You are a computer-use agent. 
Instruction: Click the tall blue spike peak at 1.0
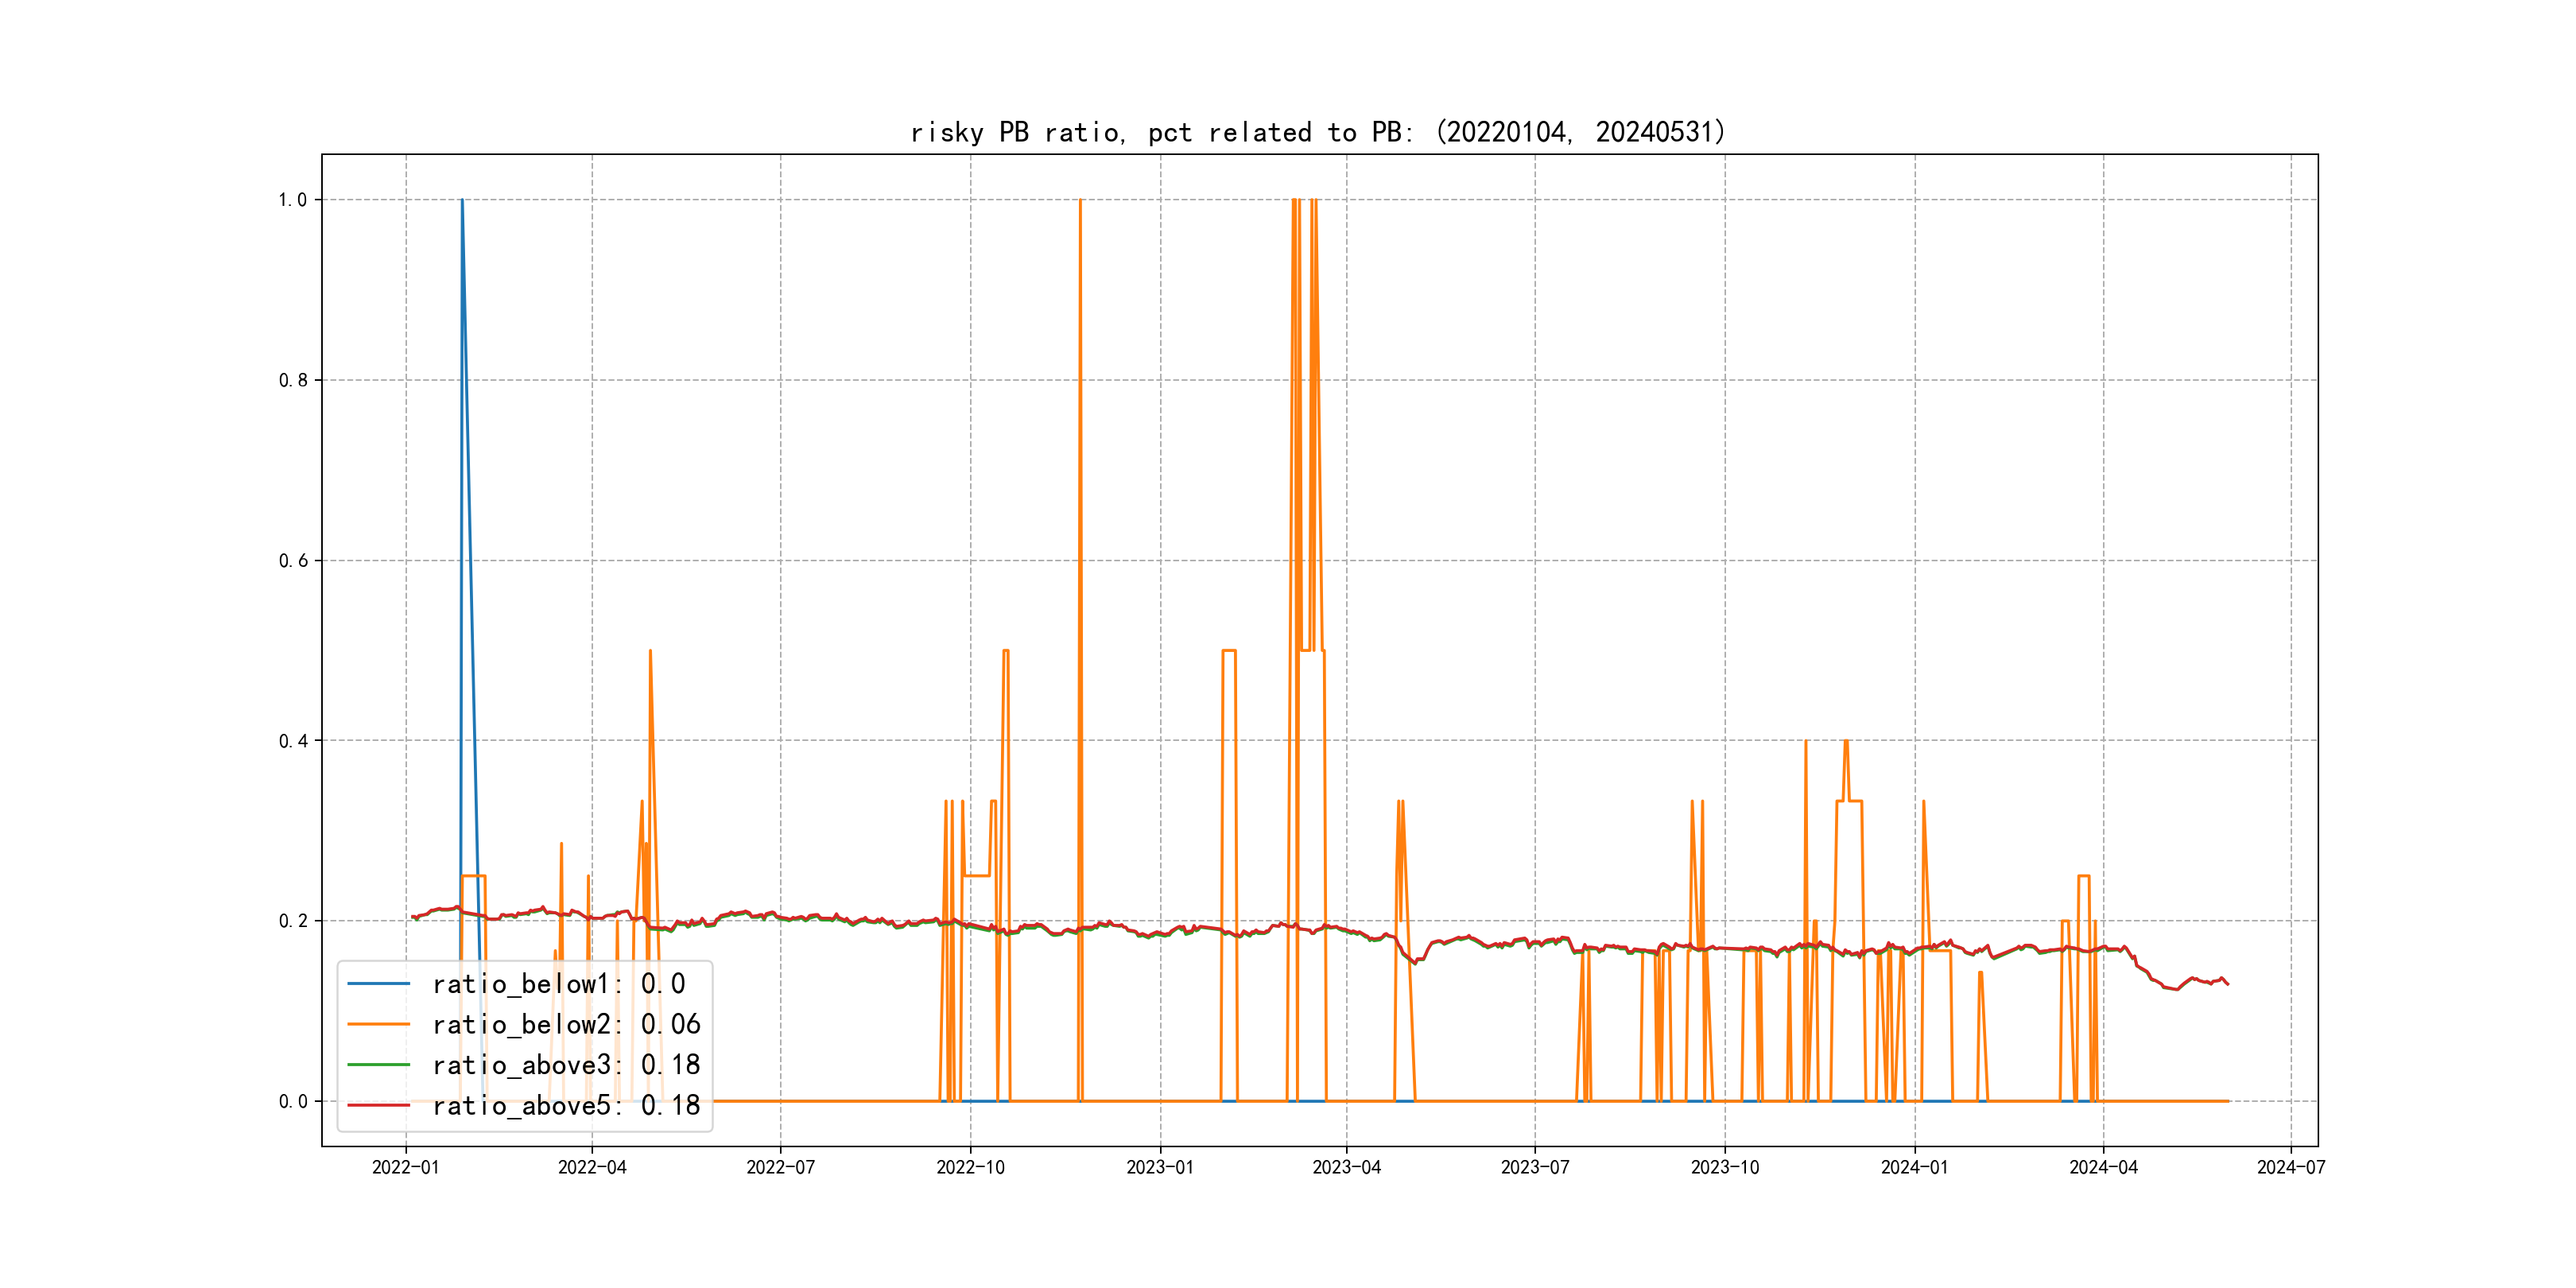tap(462, 202)
